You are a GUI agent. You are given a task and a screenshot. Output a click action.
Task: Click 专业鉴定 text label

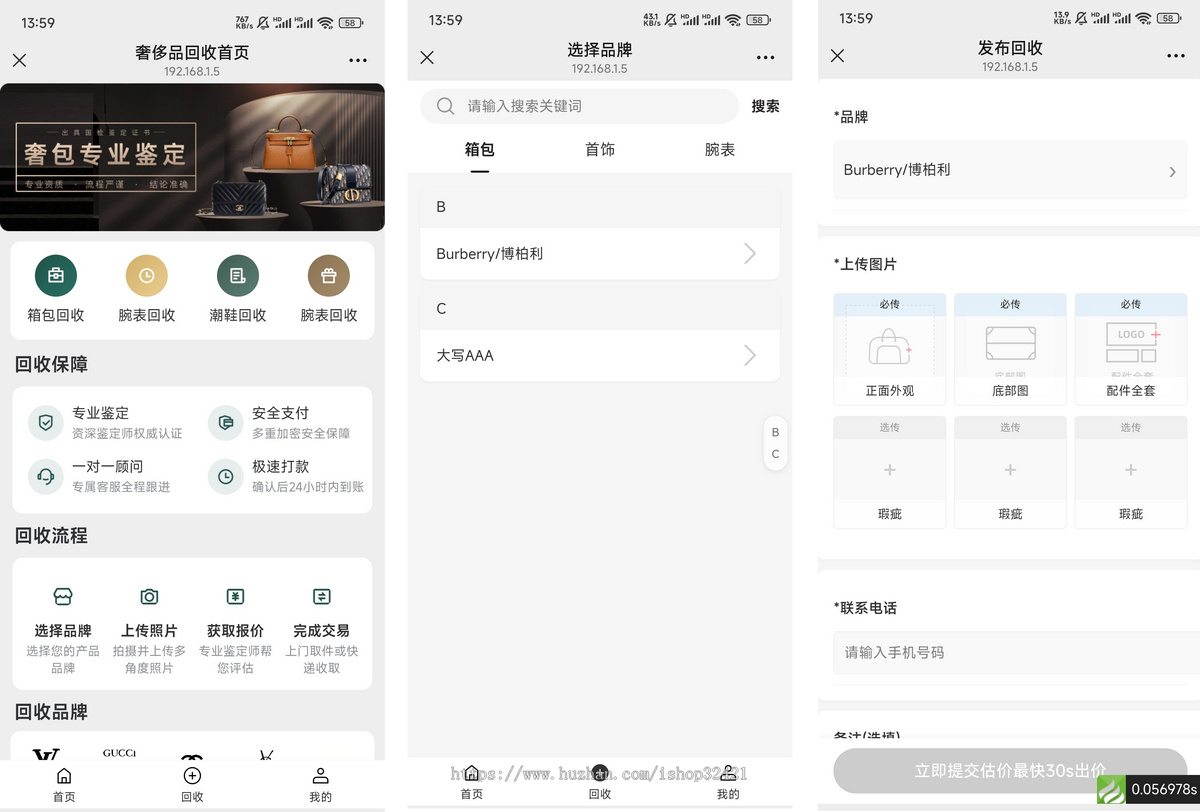[100, 413]
